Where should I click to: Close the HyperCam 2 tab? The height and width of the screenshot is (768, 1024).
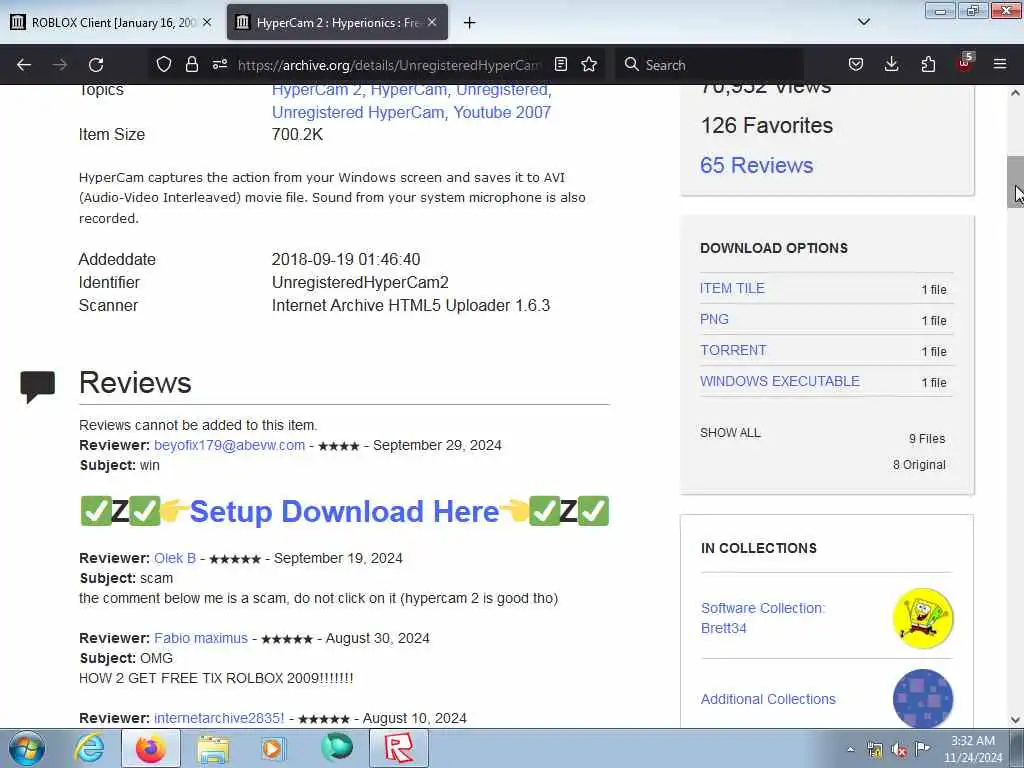pos(432,22)
